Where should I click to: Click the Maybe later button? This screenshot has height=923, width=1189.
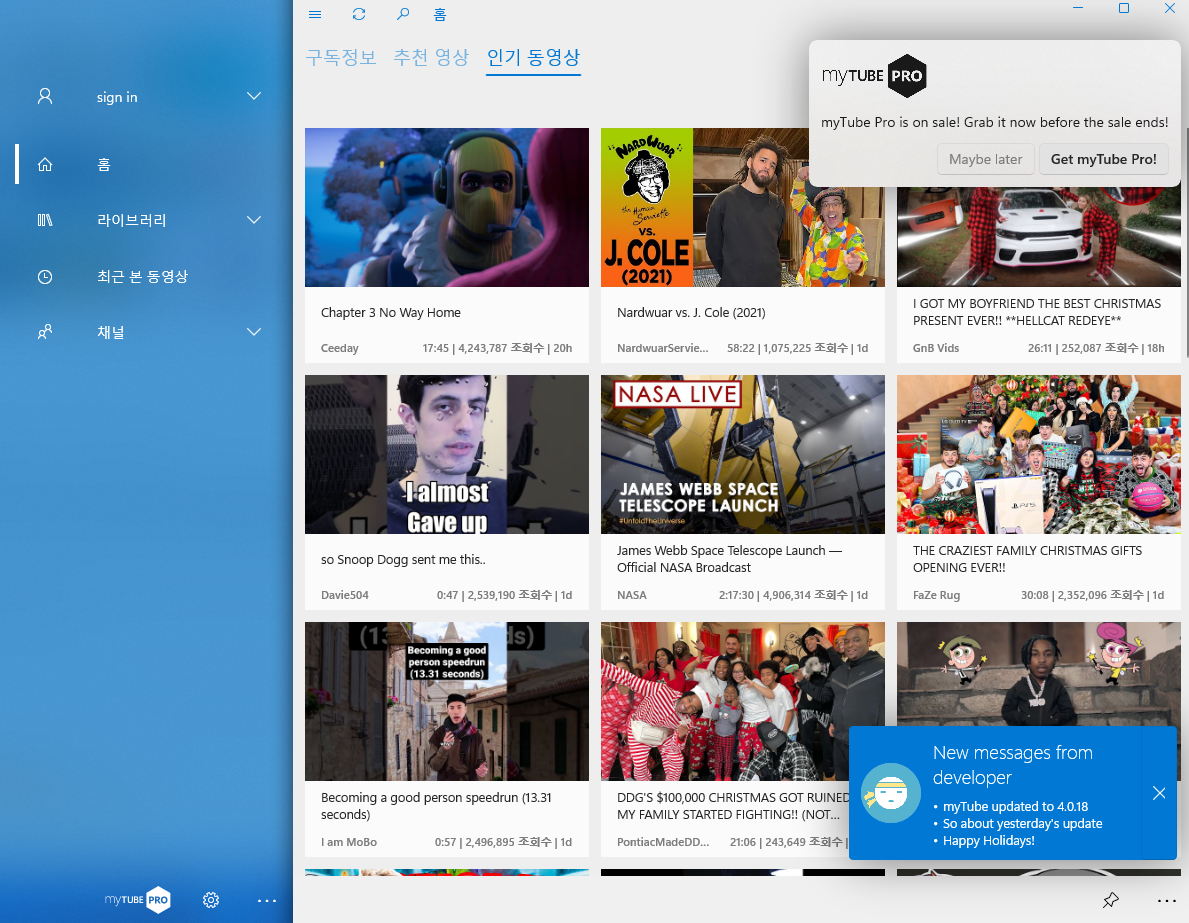click(x=985, y=159)
